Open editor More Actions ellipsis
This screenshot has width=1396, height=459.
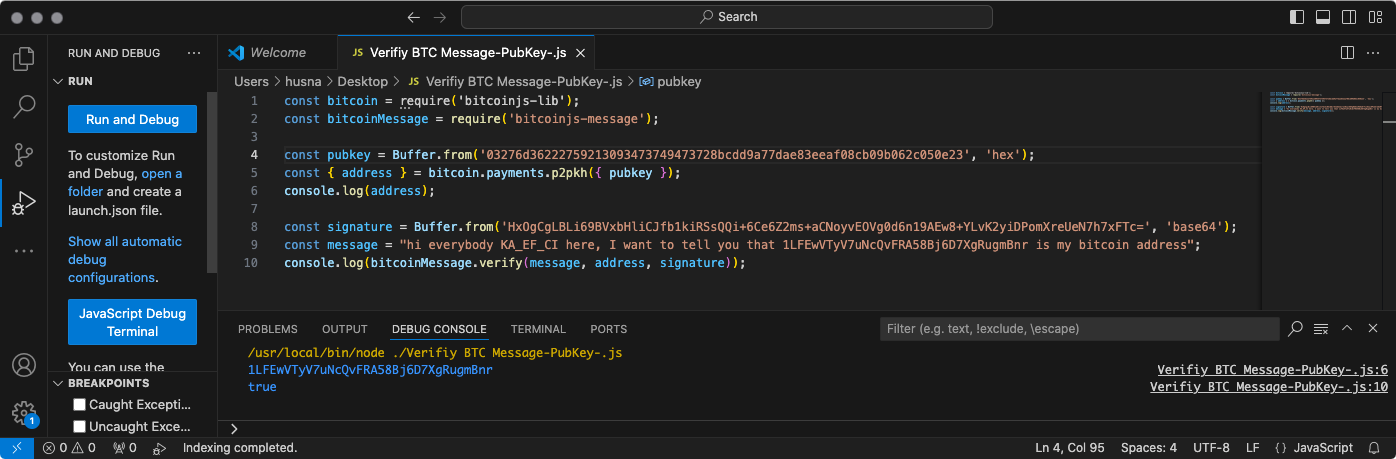pos(1374,52)
